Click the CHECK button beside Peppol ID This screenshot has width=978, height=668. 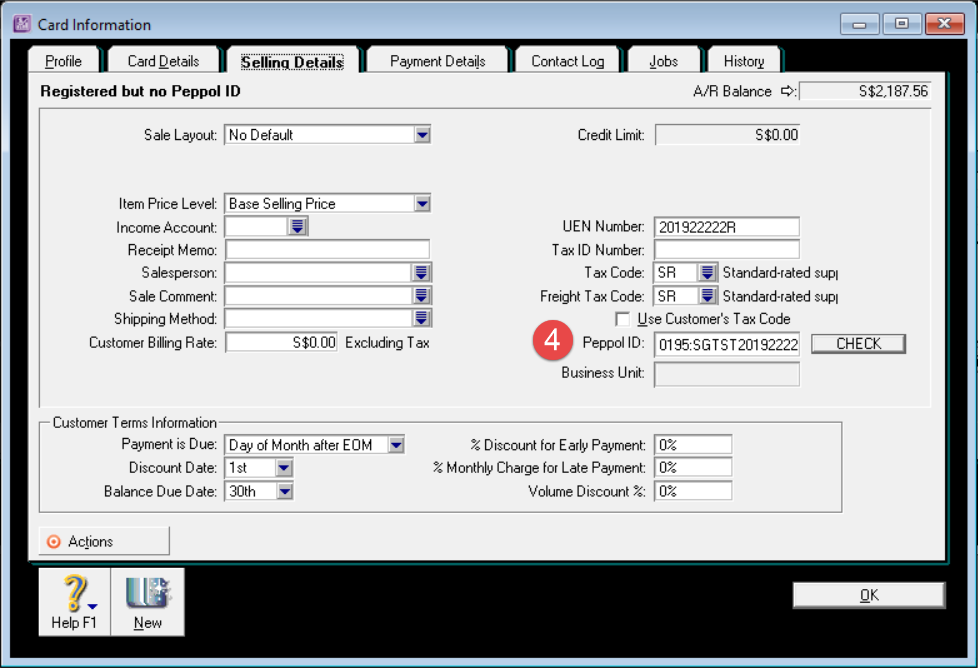point(858,344)
